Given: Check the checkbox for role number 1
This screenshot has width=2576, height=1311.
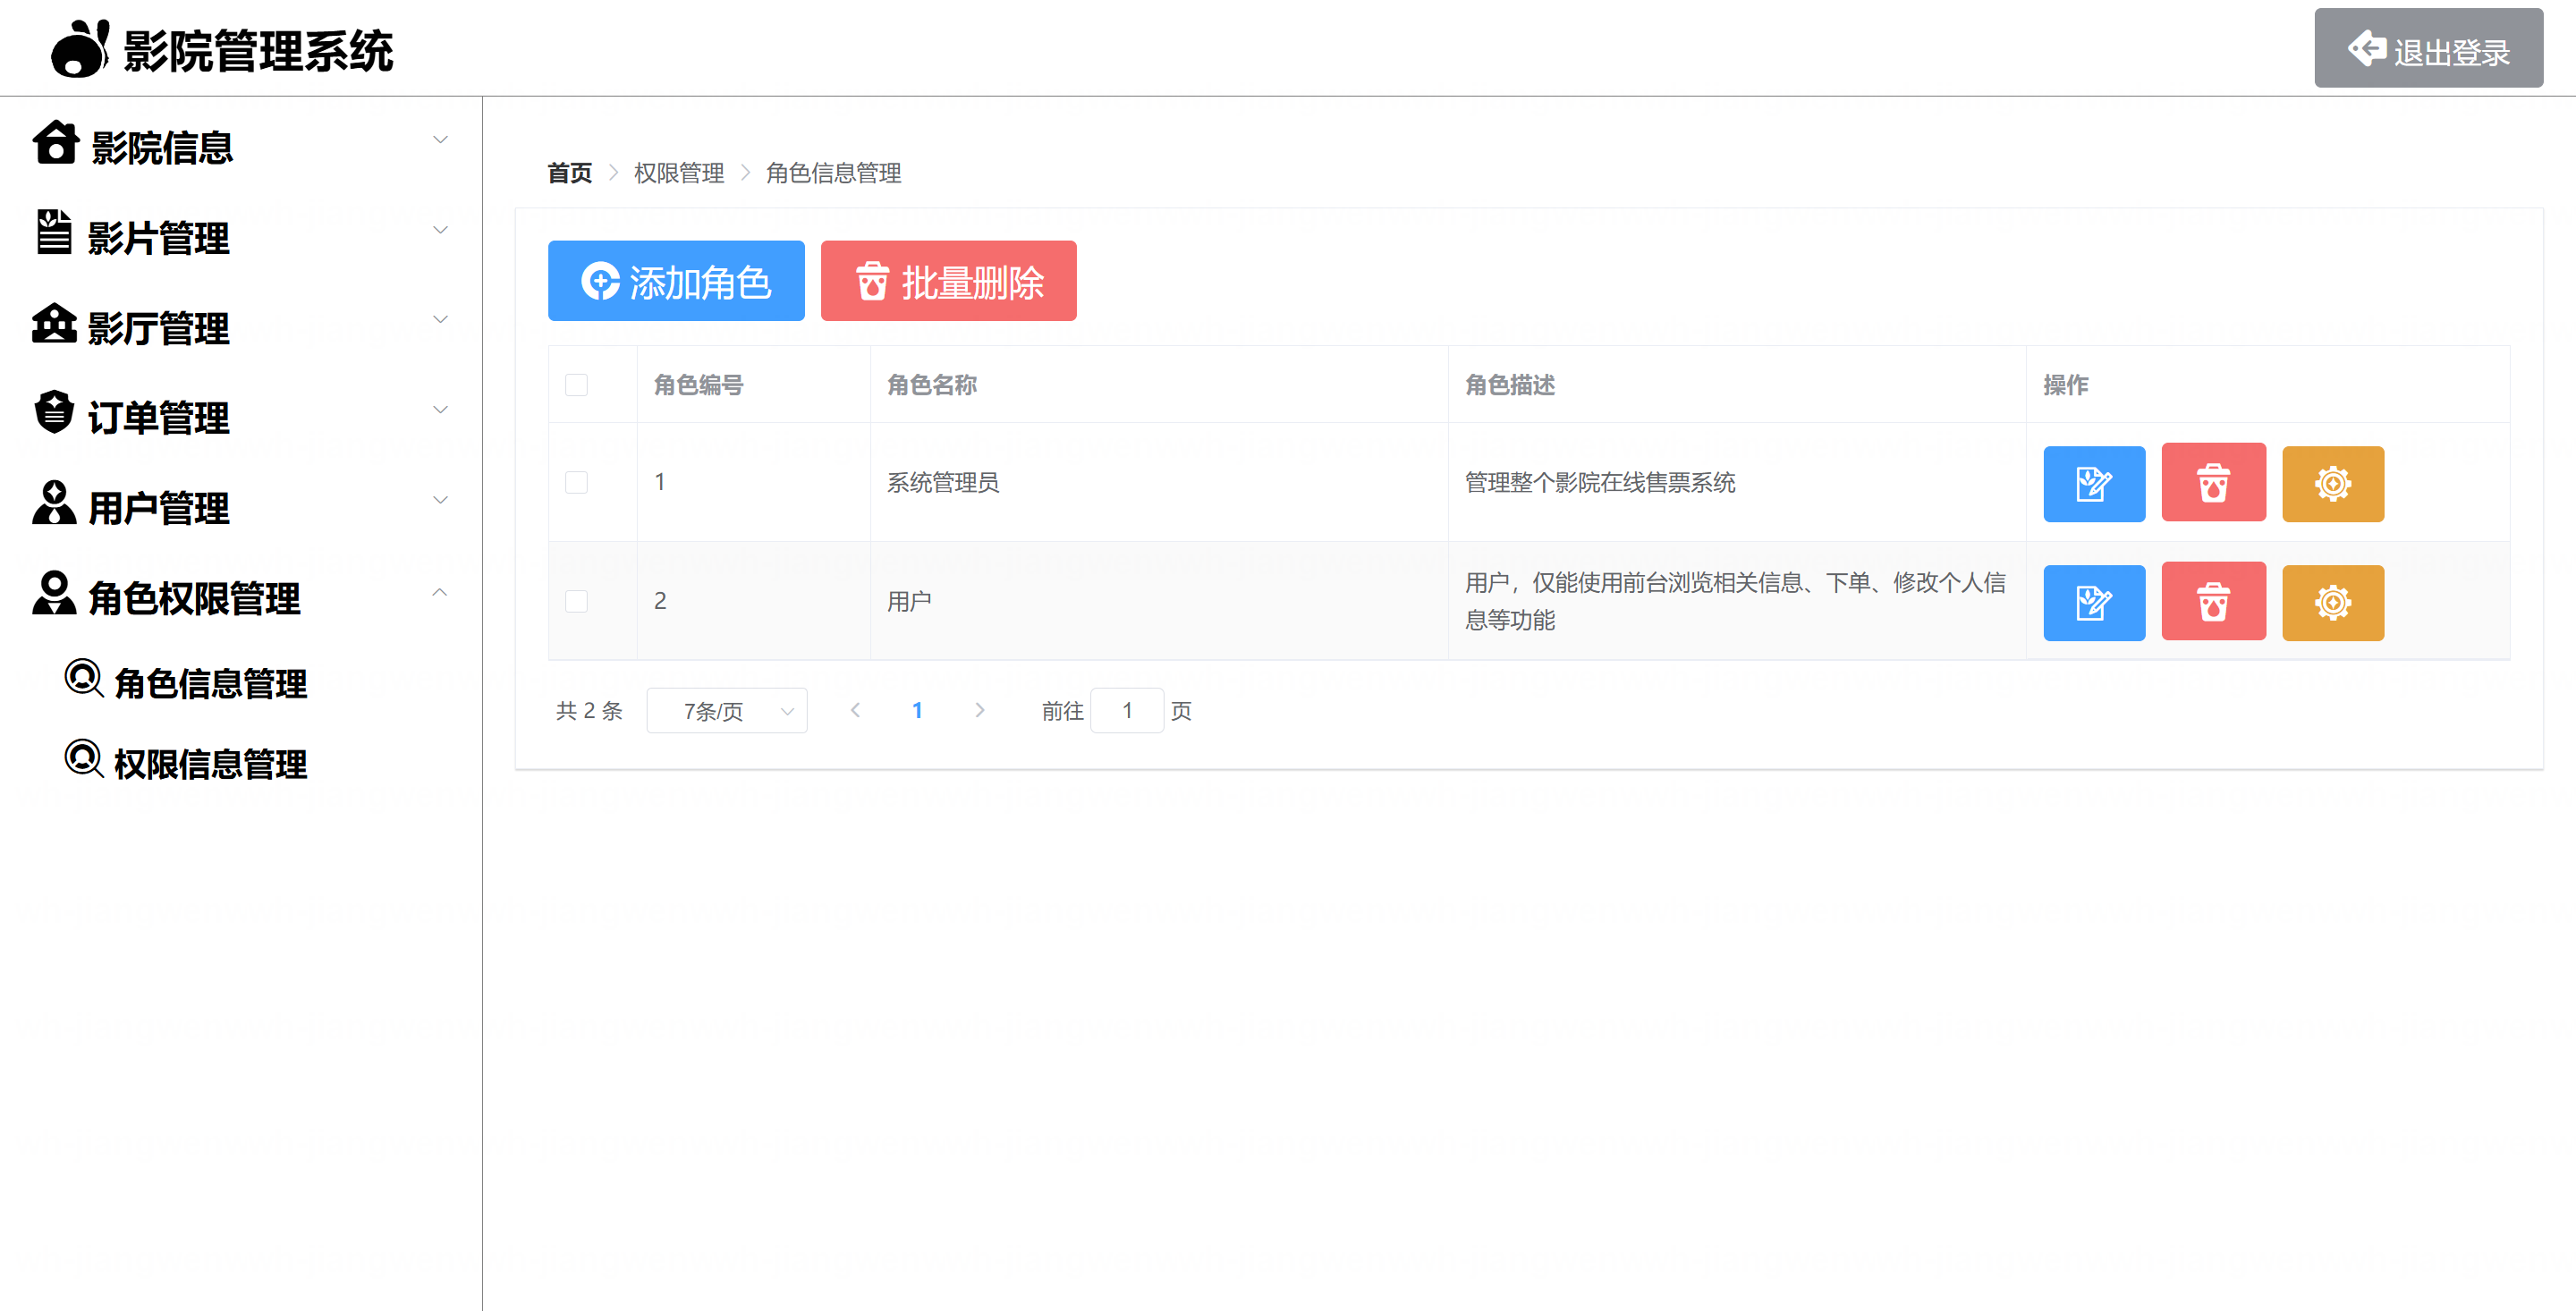Looking at the screenshot, I should pos(576,482).
